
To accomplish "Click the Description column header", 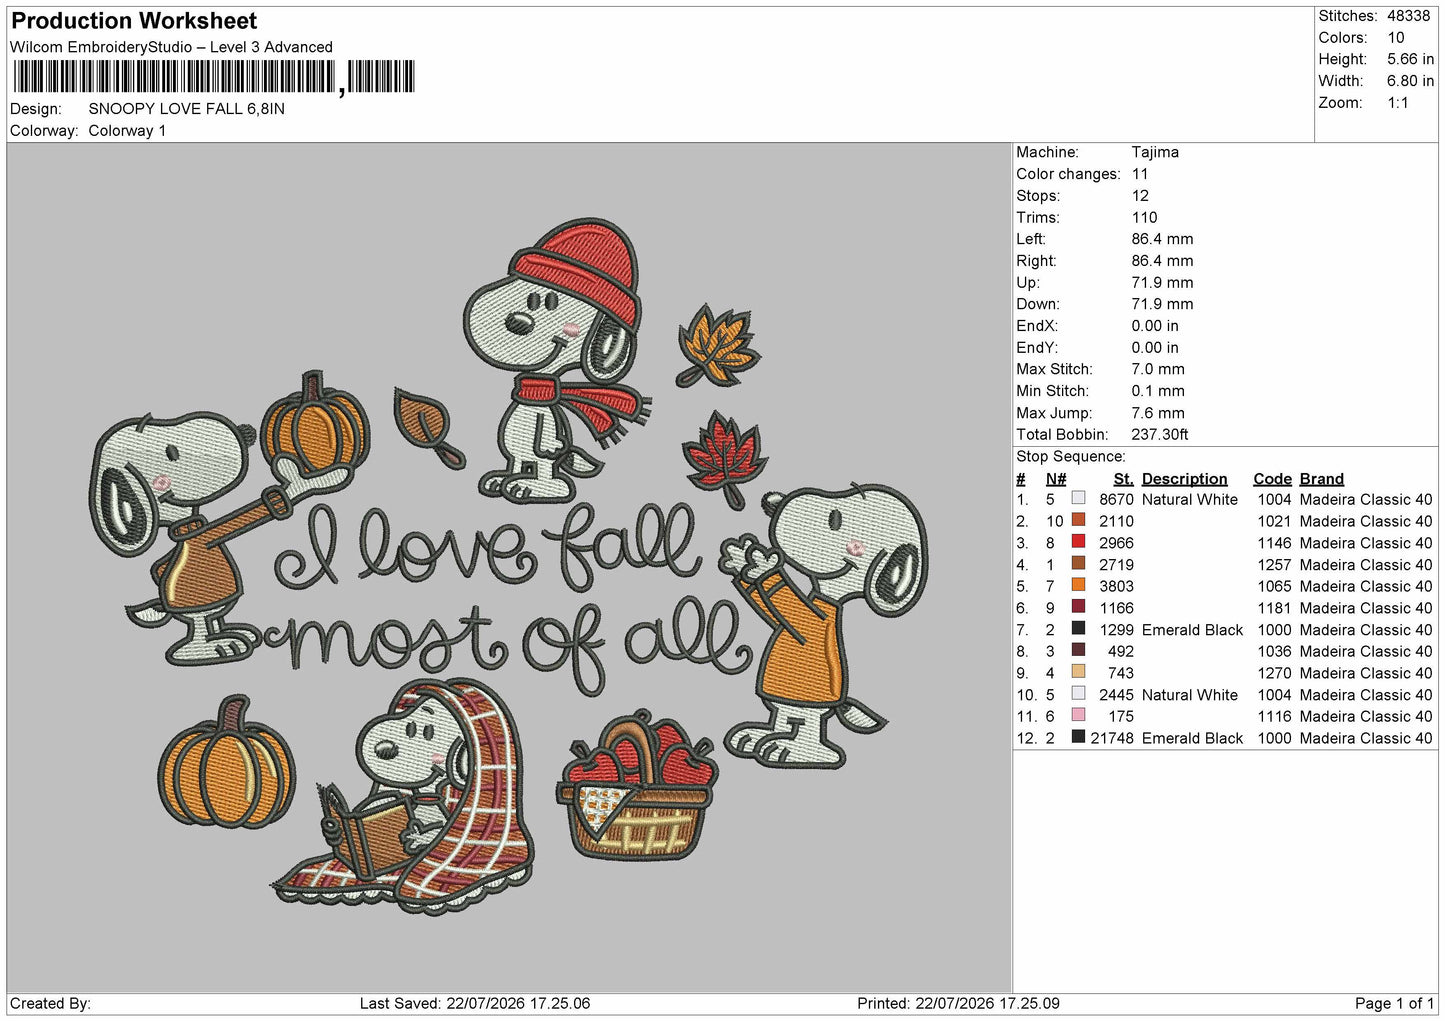I will point(1184,479).
